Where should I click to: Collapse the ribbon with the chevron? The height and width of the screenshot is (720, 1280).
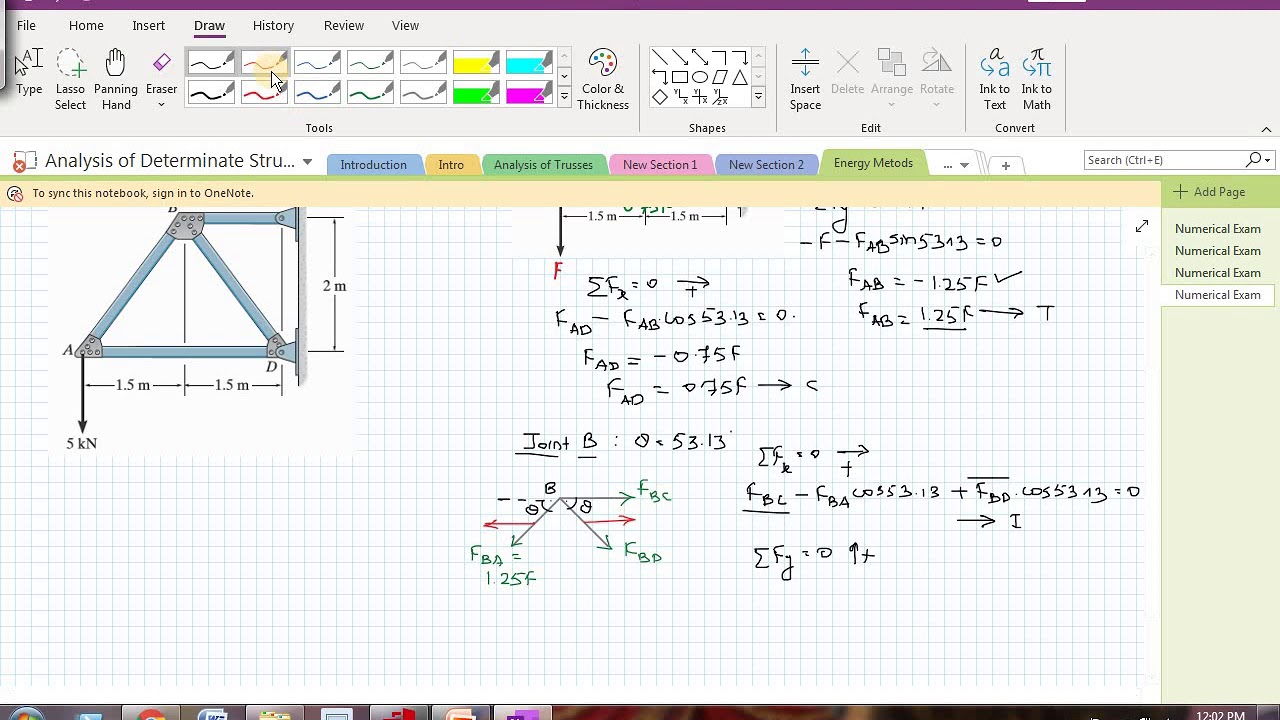click(x=1266, y=129)
